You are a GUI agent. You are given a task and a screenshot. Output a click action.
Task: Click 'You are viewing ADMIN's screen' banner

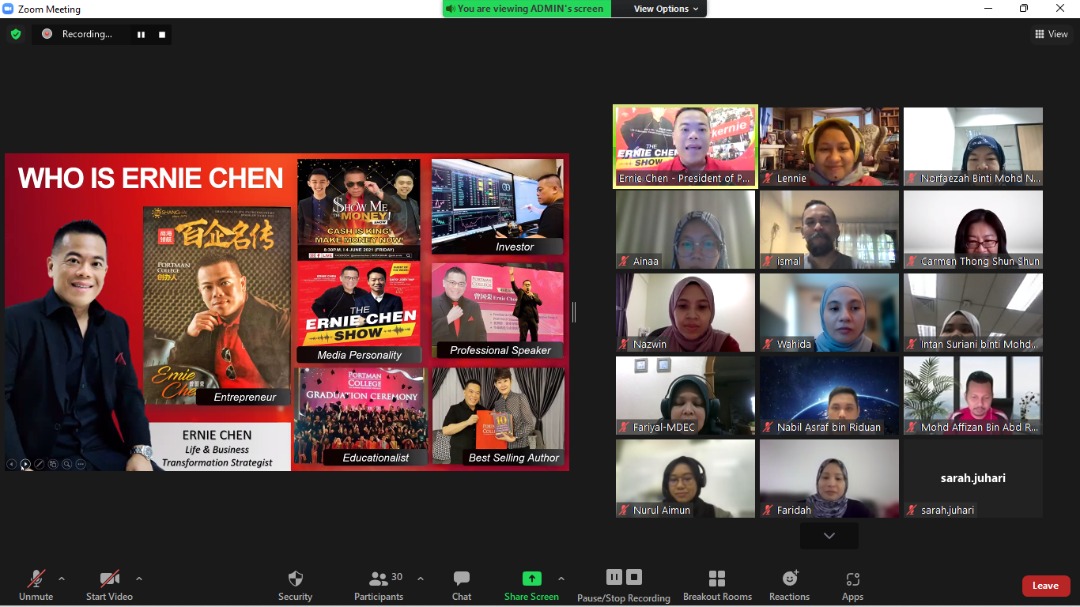pos(526,9)
